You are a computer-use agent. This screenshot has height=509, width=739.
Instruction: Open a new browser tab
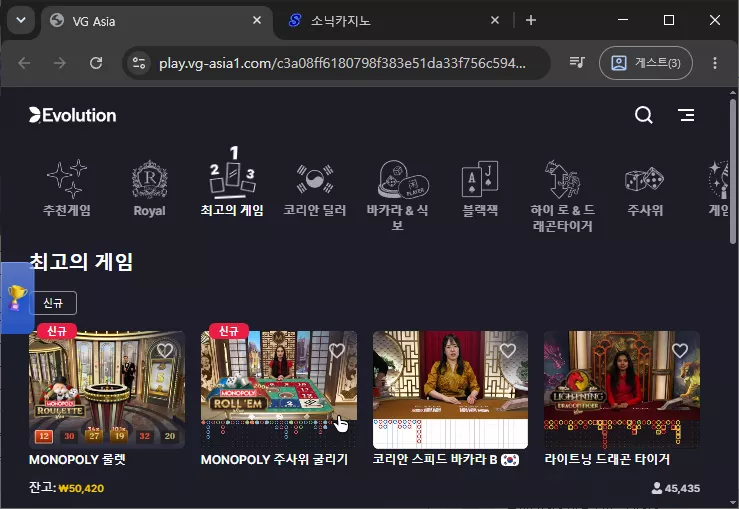(531, 20)
